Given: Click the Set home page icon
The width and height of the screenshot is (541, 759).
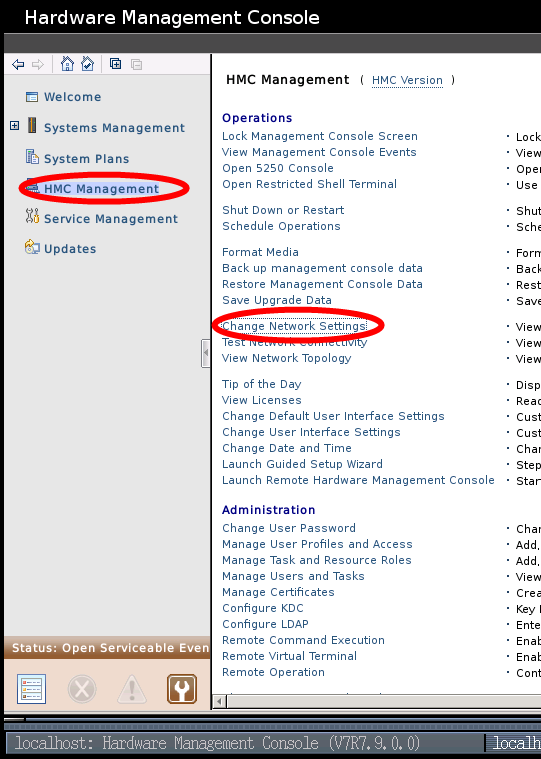Looking at the screenshot, I should coord(88,63).
